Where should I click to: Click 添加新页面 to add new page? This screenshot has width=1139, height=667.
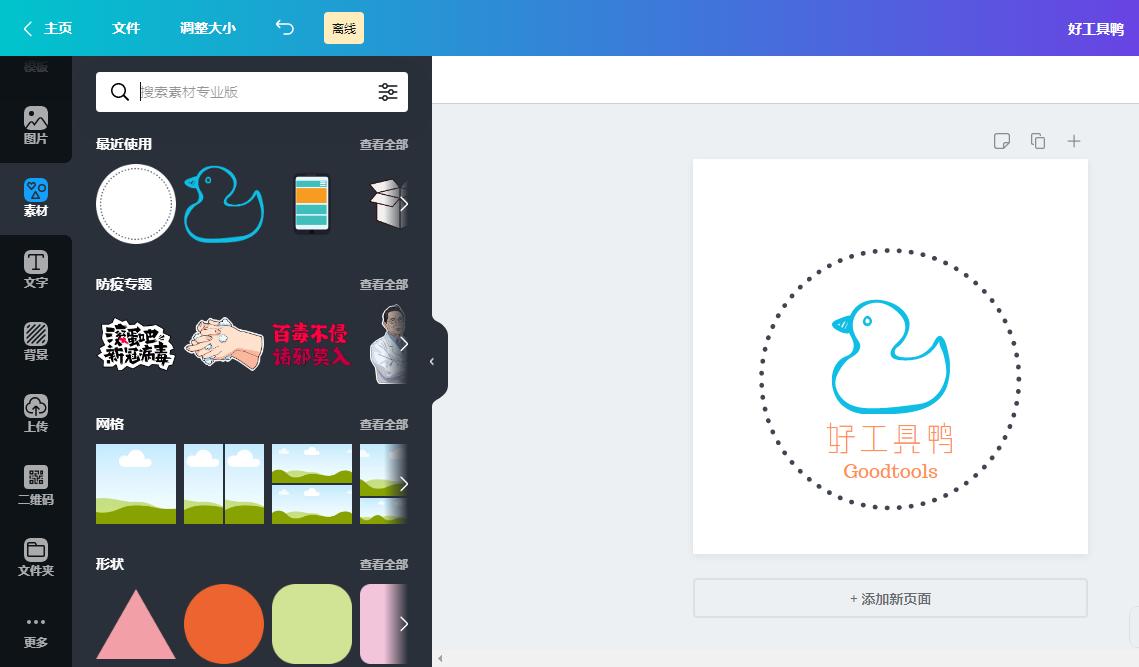(890, 598)
